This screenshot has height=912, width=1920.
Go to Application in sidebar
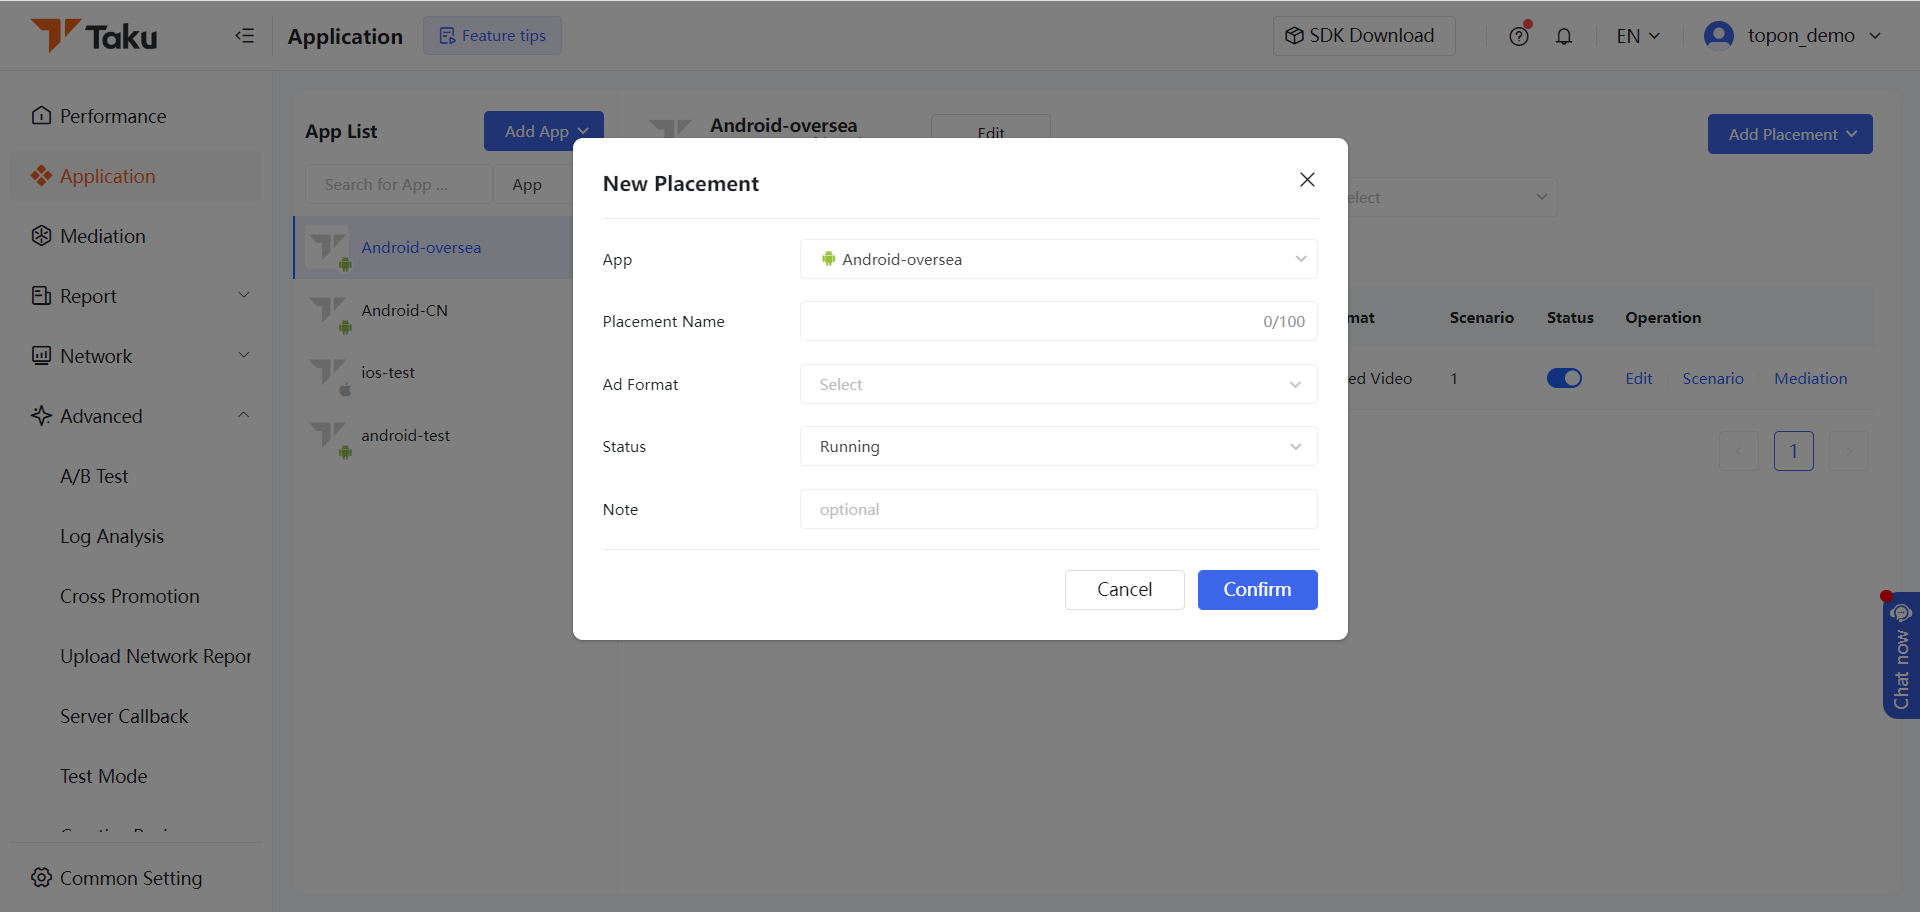136,176
